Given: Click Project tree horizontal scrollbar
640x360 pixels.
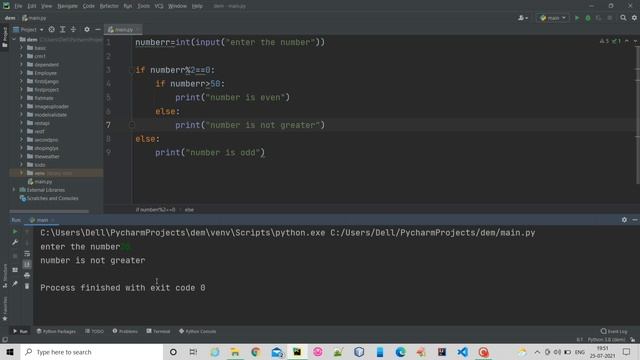Looking at the screenshot, I should (49, 211).
